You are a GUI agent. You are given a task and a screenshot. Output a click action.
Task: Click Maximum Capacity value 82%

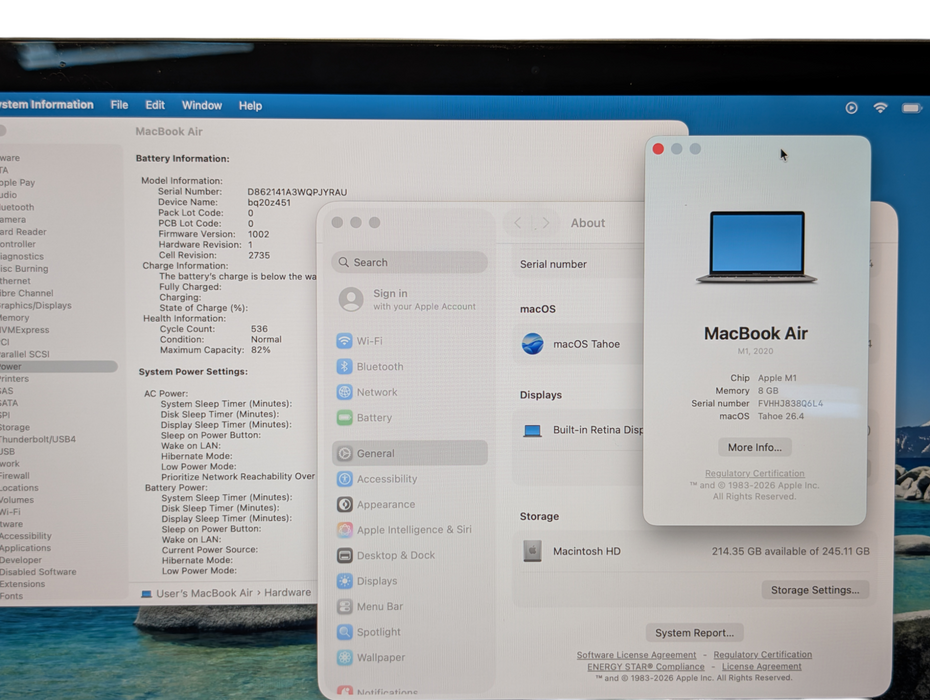tap(260, 350)
